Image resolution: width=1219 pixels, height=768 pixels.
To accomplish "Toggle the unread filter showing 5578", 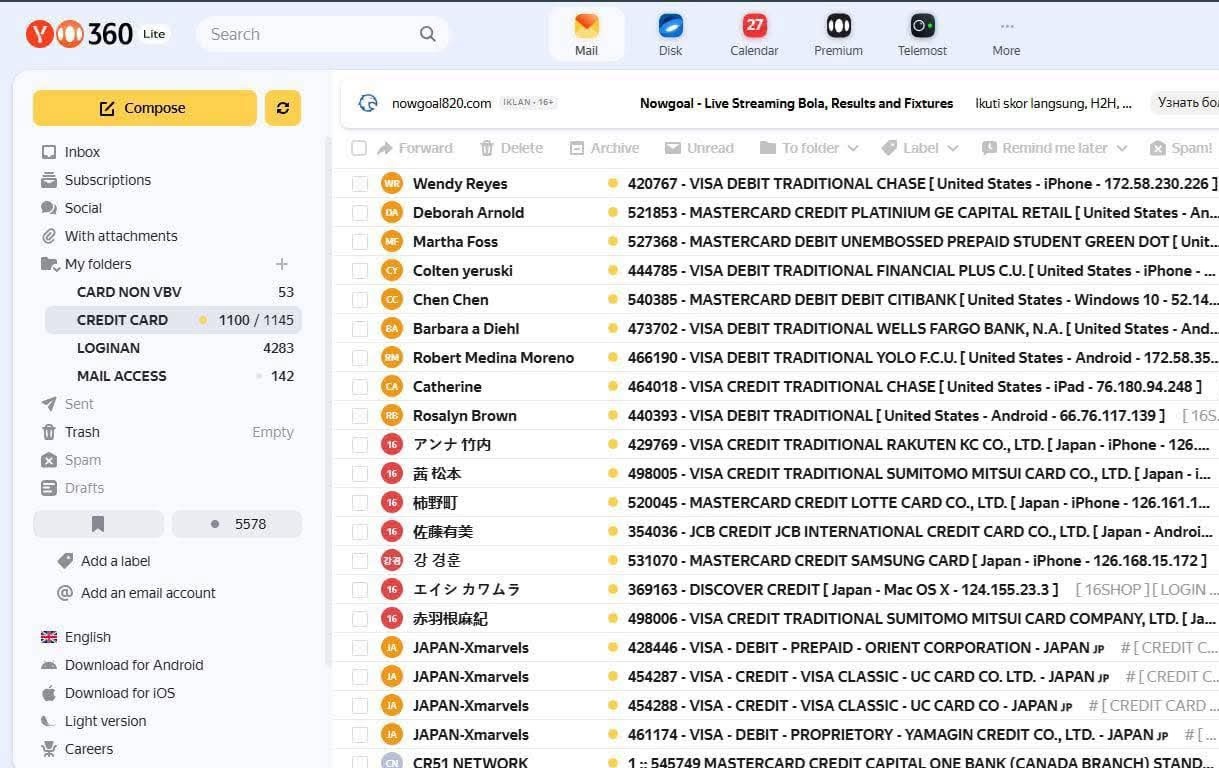I will [x=237, y=524].
